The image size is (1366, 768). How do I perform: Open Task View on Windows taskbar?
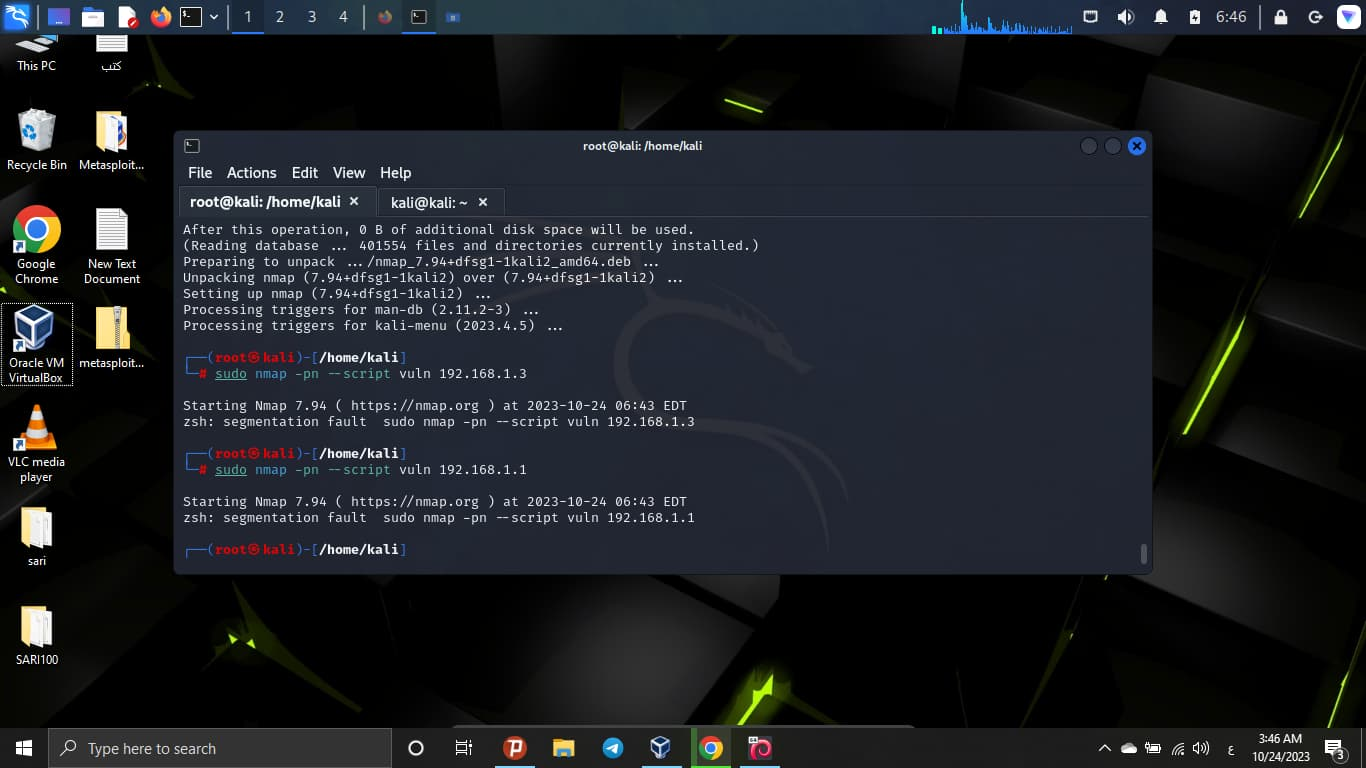click(x=464, y=748)
